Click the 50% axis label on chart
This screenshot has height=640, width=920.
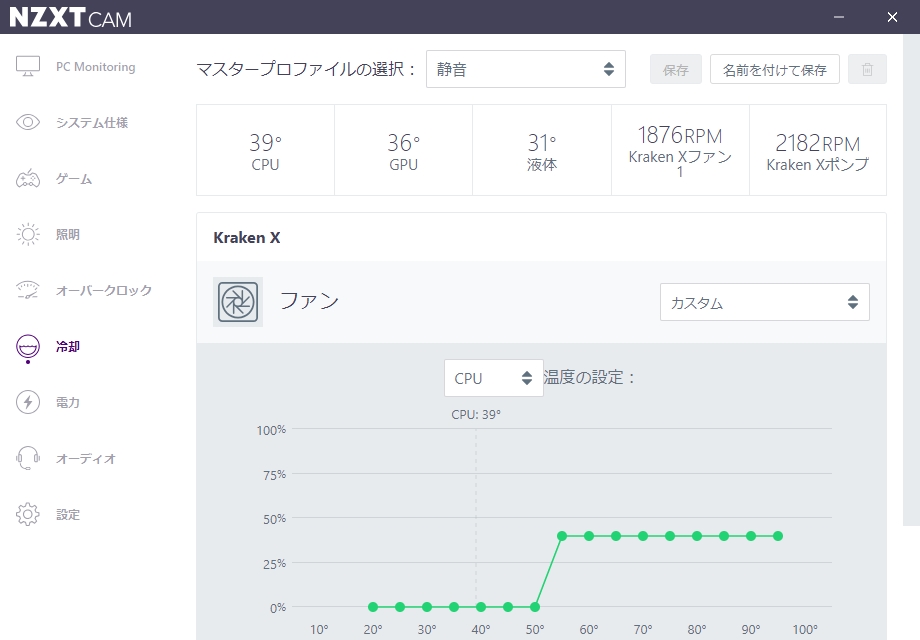274,519
